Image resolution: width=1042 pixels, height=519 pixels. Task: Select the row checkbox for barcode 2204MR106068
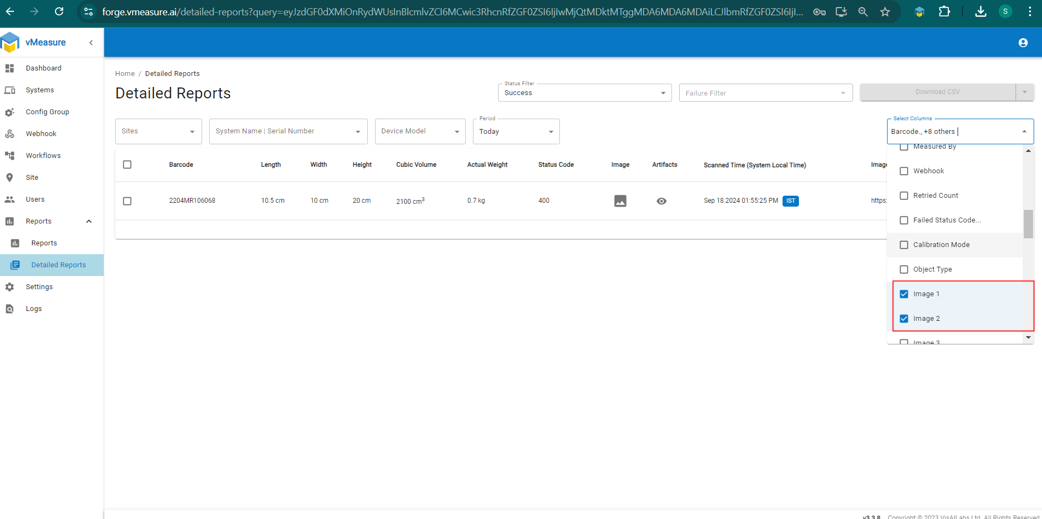click(127, 201)
